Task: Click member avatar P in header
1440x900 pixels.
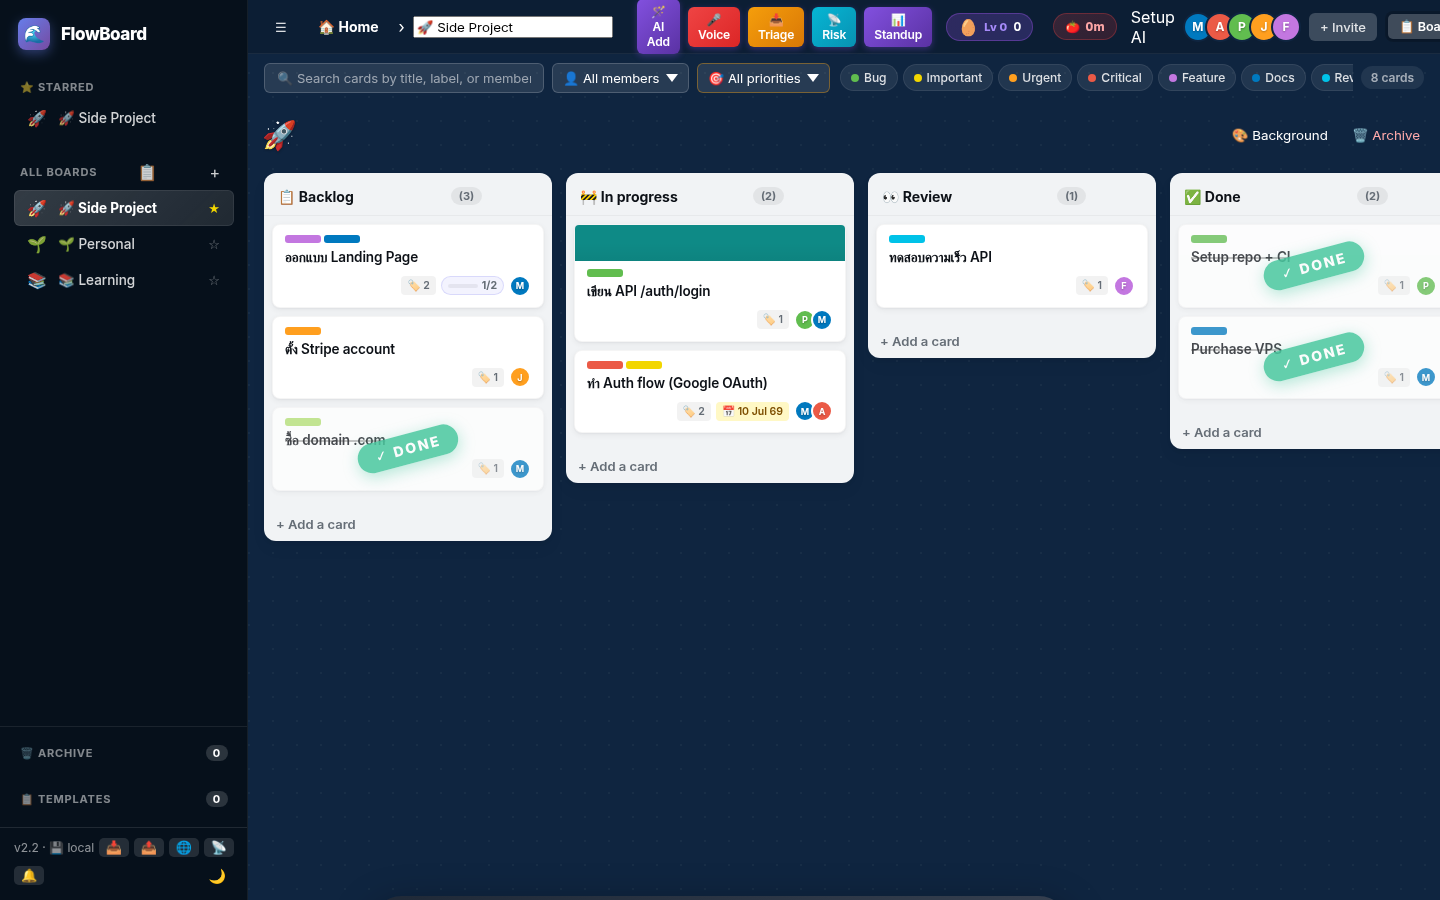Action: (1242, 27)
